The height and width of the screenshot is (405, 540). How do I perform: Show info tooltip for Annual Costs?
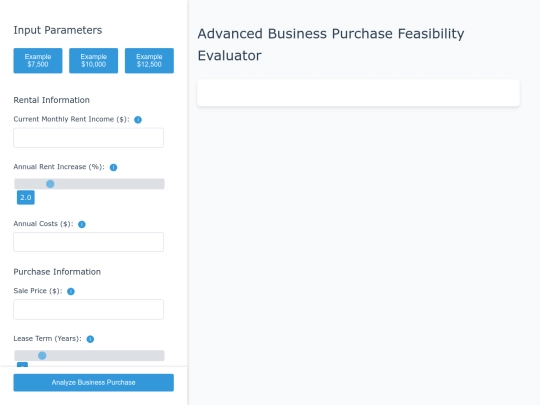[82, 224]
